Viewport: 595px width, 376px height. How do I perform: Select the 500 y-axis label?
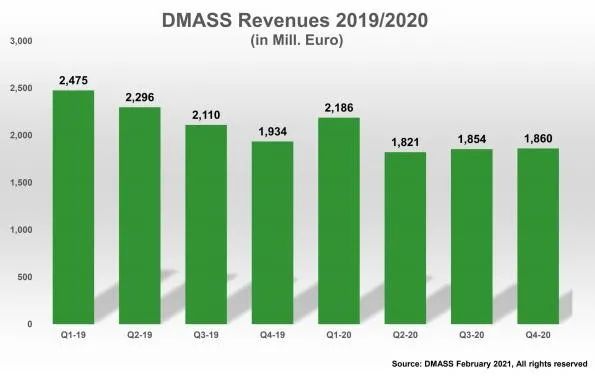point(25,277)
